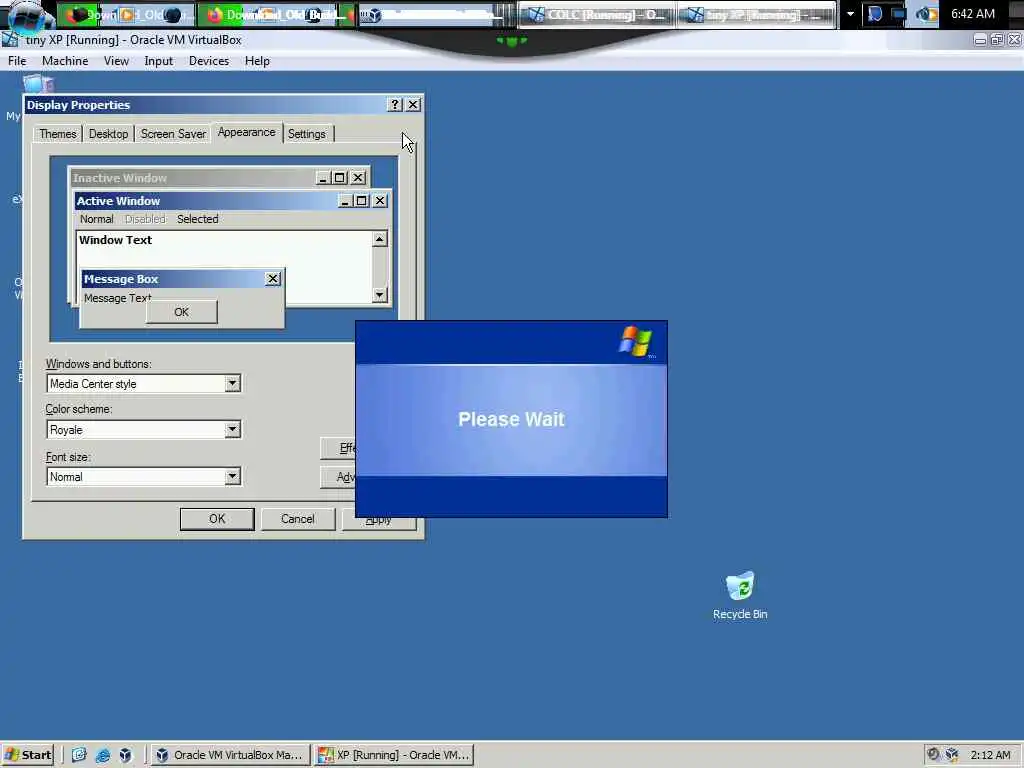Open the Devices menu
Image resolution: width=1024 pixels, height=768 pixels.
[209, 61]
